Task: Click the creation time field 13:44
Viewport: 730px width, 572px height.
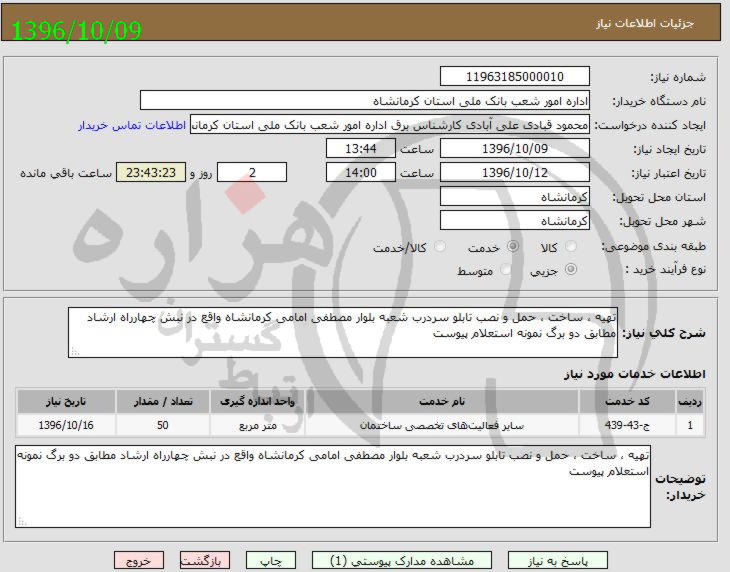Action: (361, 148)
